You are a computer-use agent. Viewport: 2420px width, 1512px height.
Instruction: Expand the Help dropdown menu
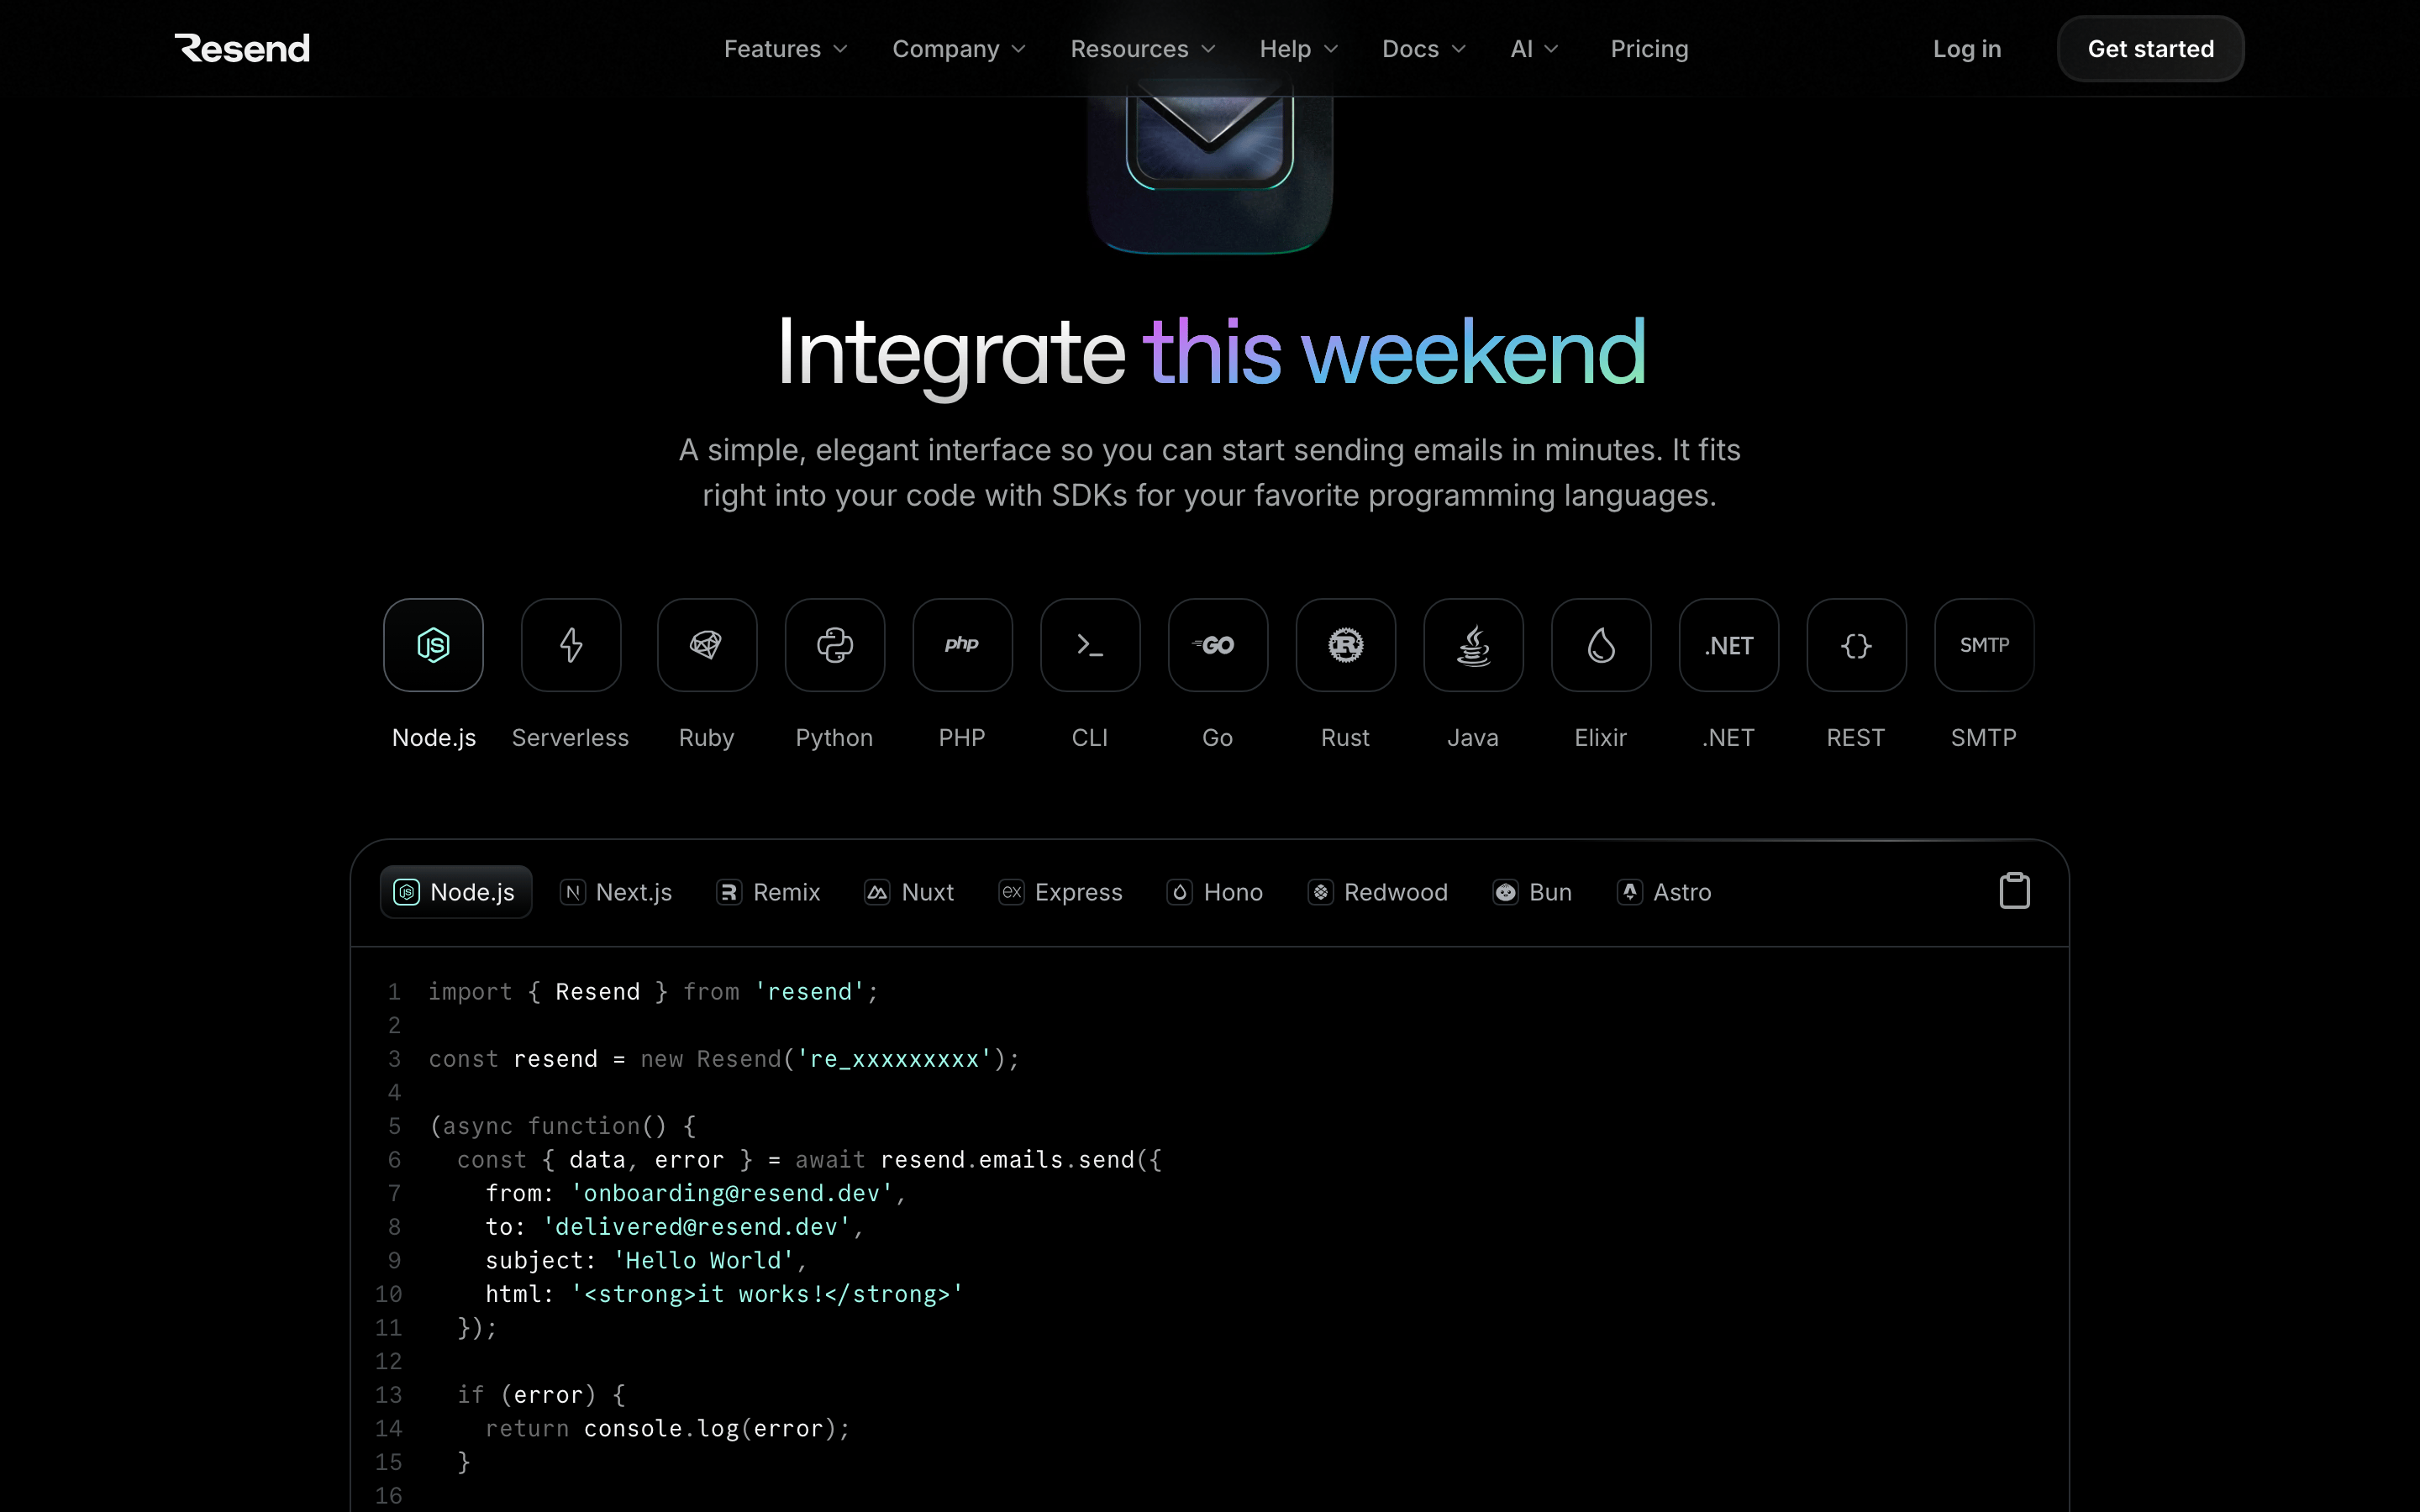tap(1298, 49)
